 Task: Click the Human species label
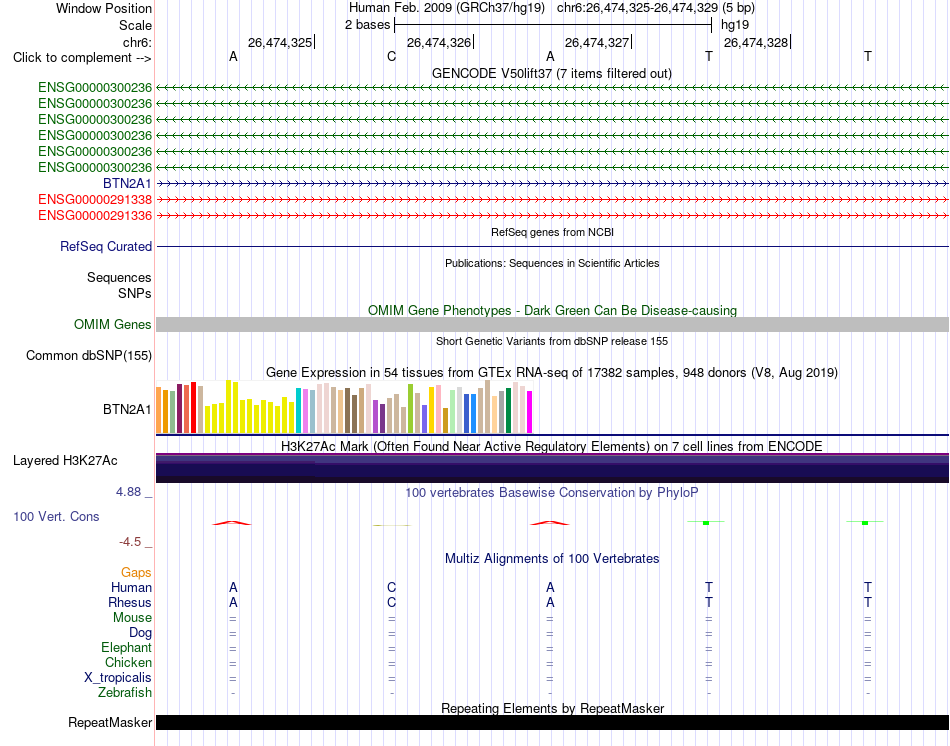[131, 588]
